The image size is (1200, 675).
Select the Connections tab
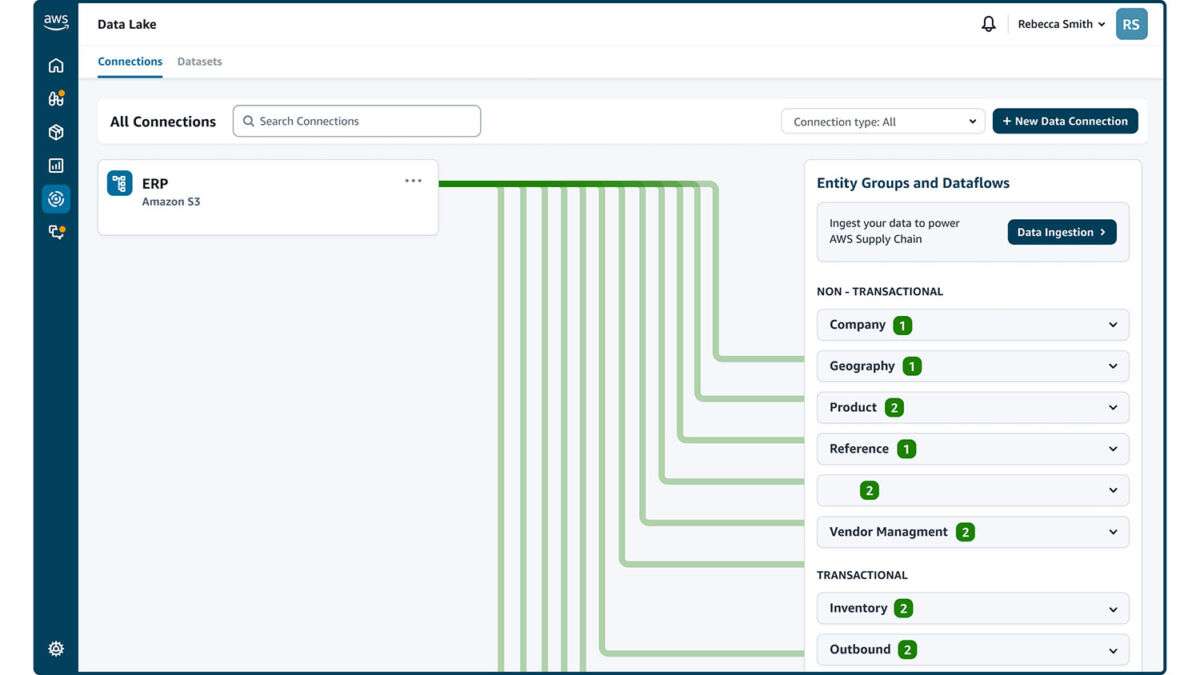129,61
